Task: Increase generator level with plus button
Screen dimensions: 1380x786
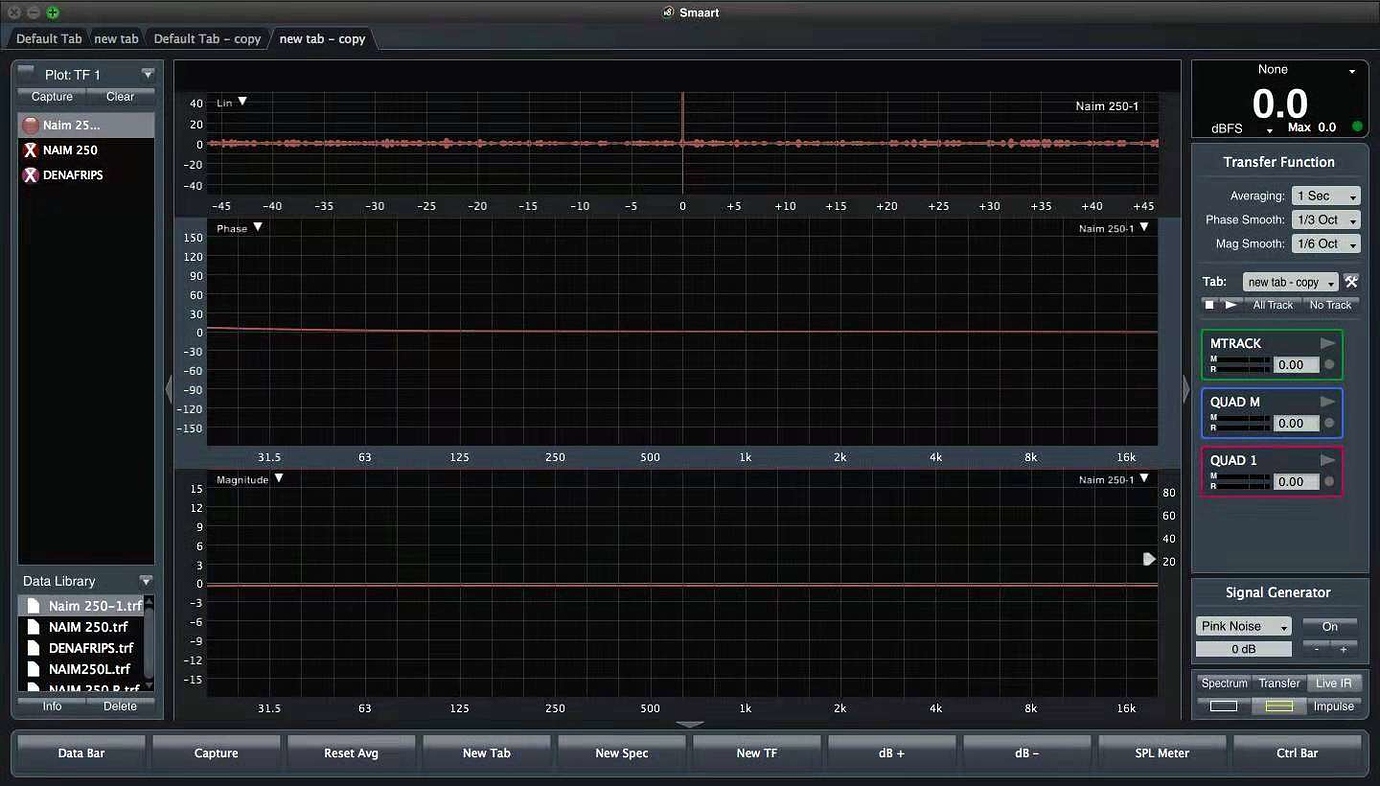Action: pos(1344,649)
